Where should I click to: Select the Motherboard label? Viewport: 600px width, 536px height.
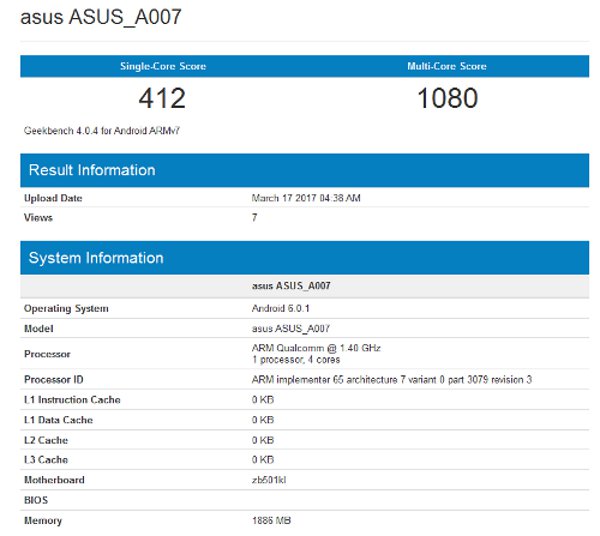[x=54, y=480]
